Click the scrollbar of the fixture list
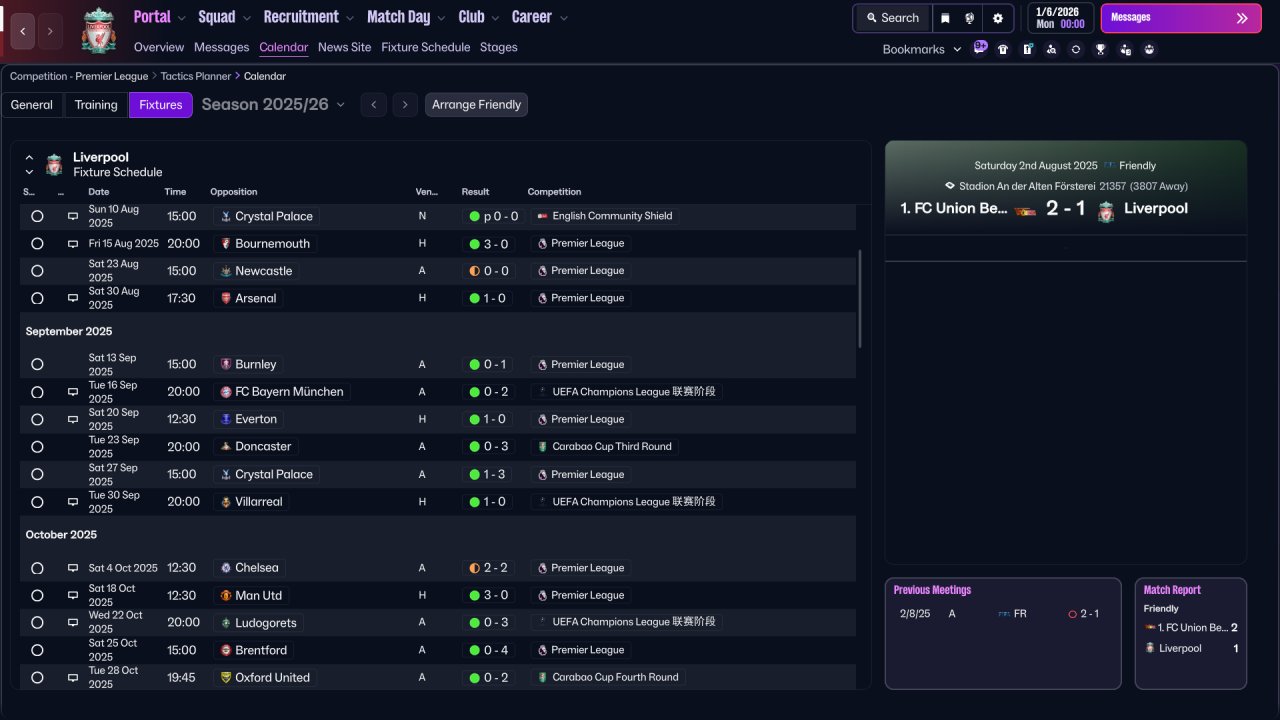 [x=859, y=299]
